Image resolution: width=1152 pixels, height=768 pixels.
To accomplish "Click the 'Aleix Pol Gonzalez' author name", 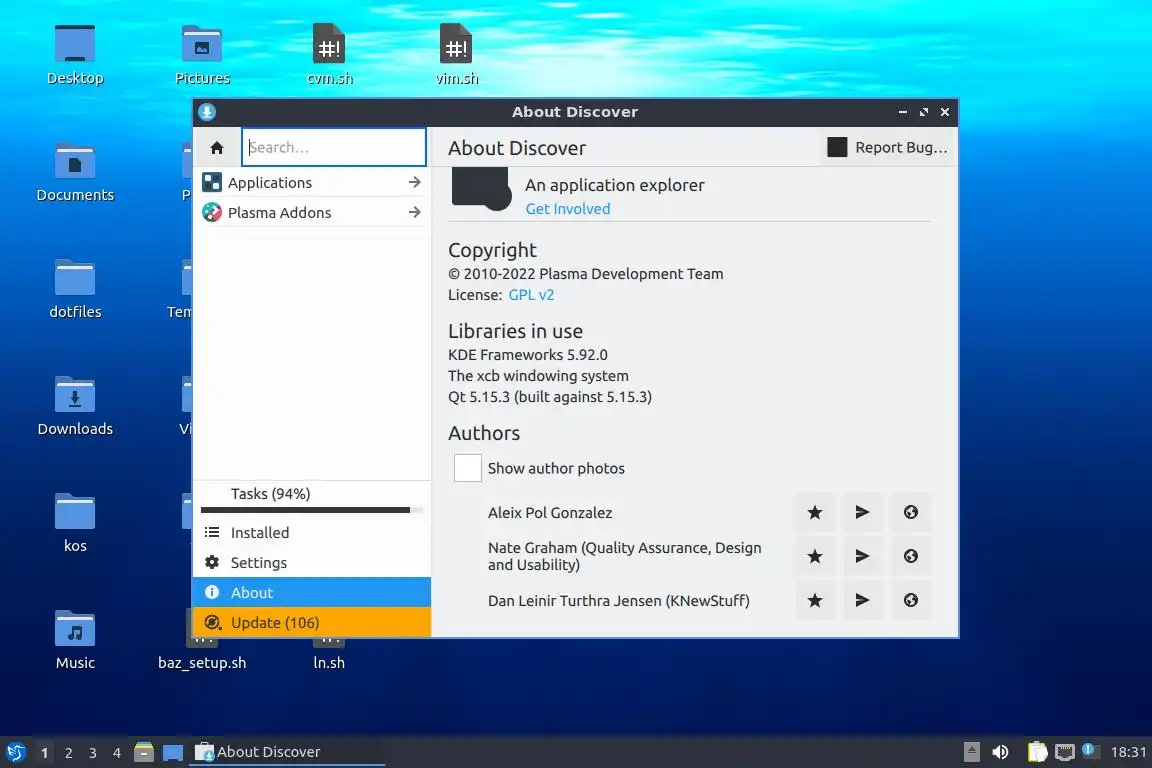I will [x=550, y=512].
